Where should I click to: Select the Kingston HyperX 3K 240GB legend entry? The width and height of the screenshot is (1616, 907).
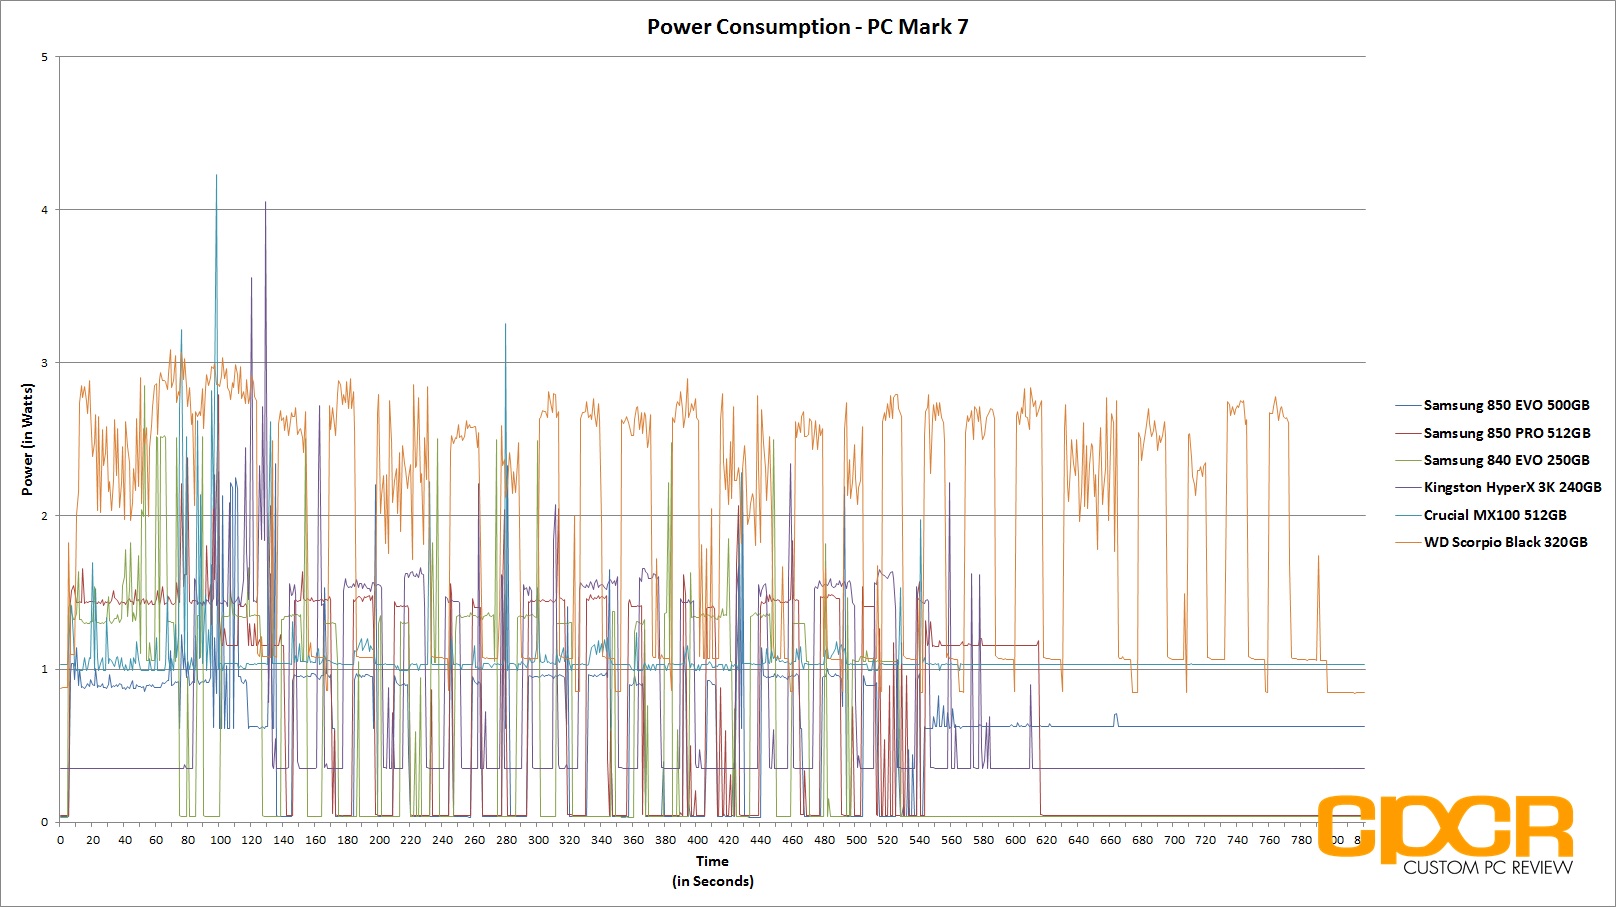click(1499, 487)
